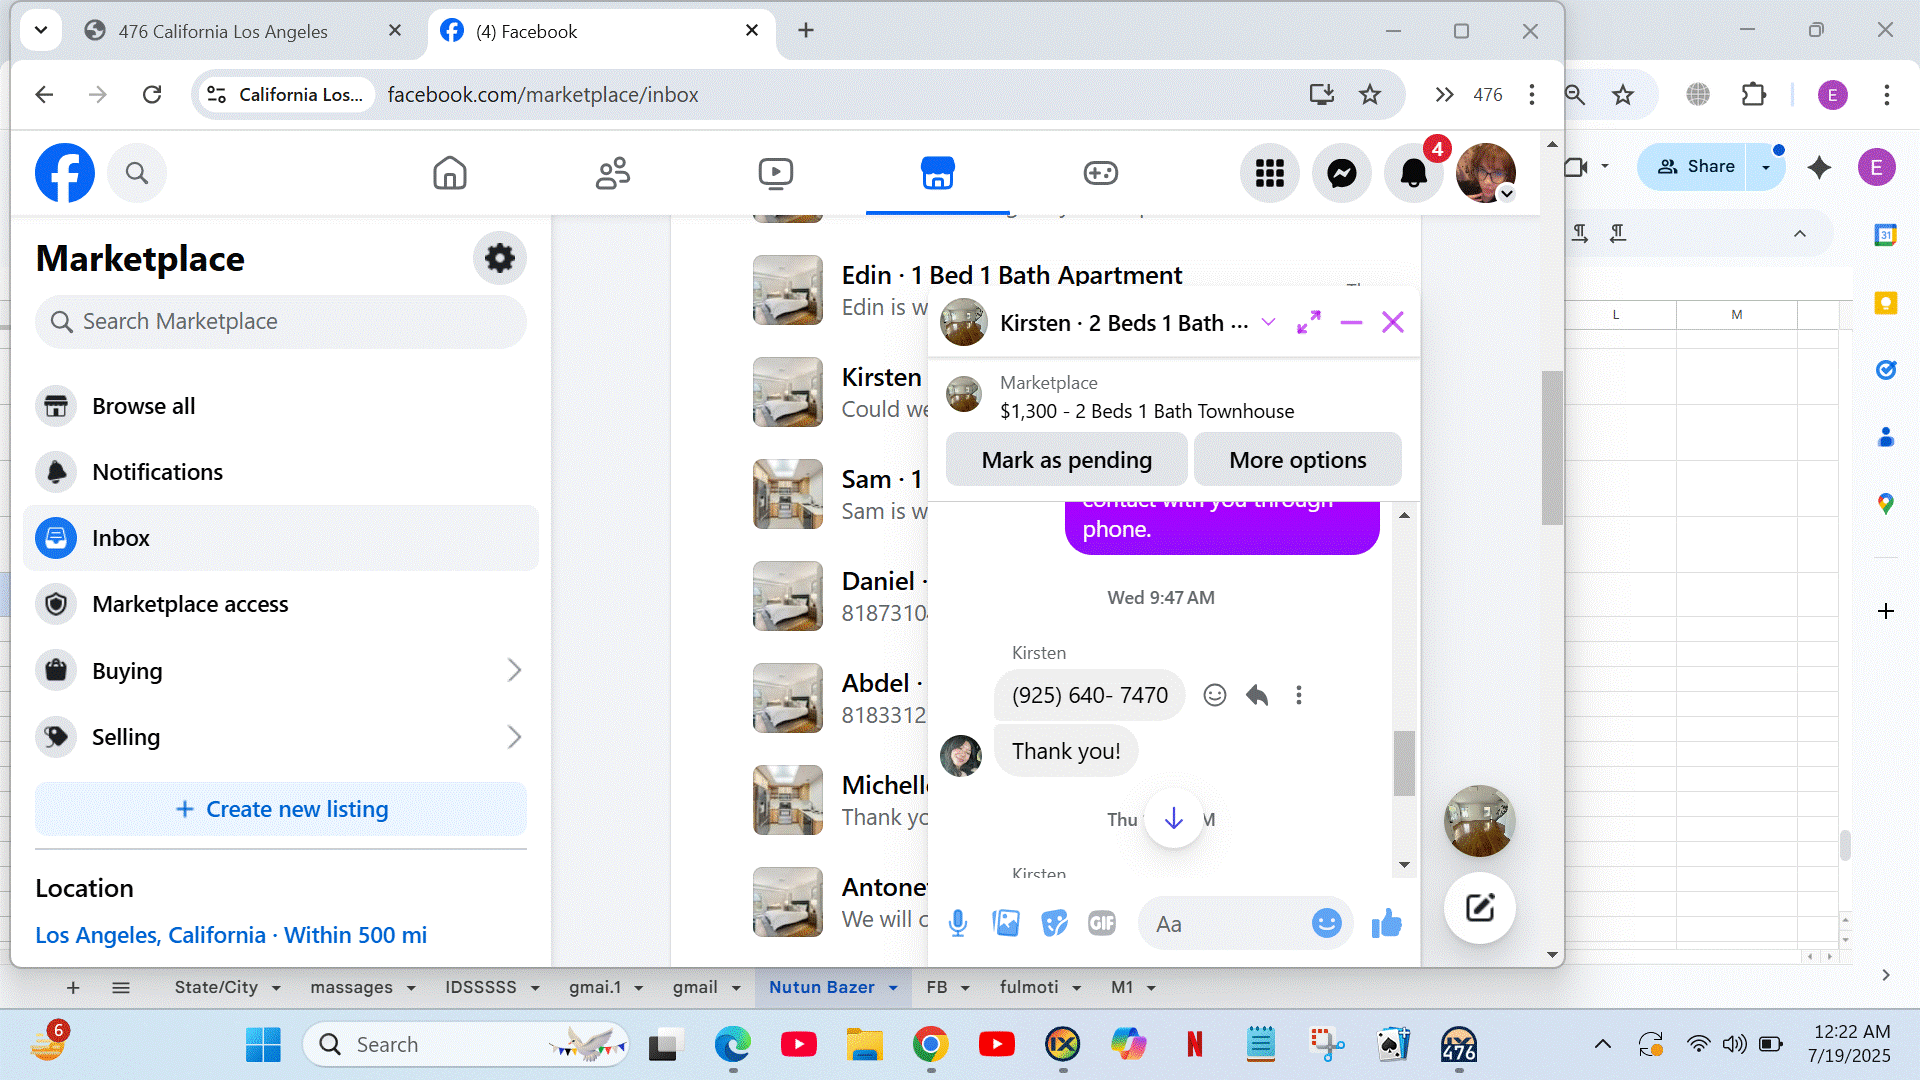Click the microphone voice clip icon
This screenshot has width=1920, height=1080.
(x=957, y=923)
